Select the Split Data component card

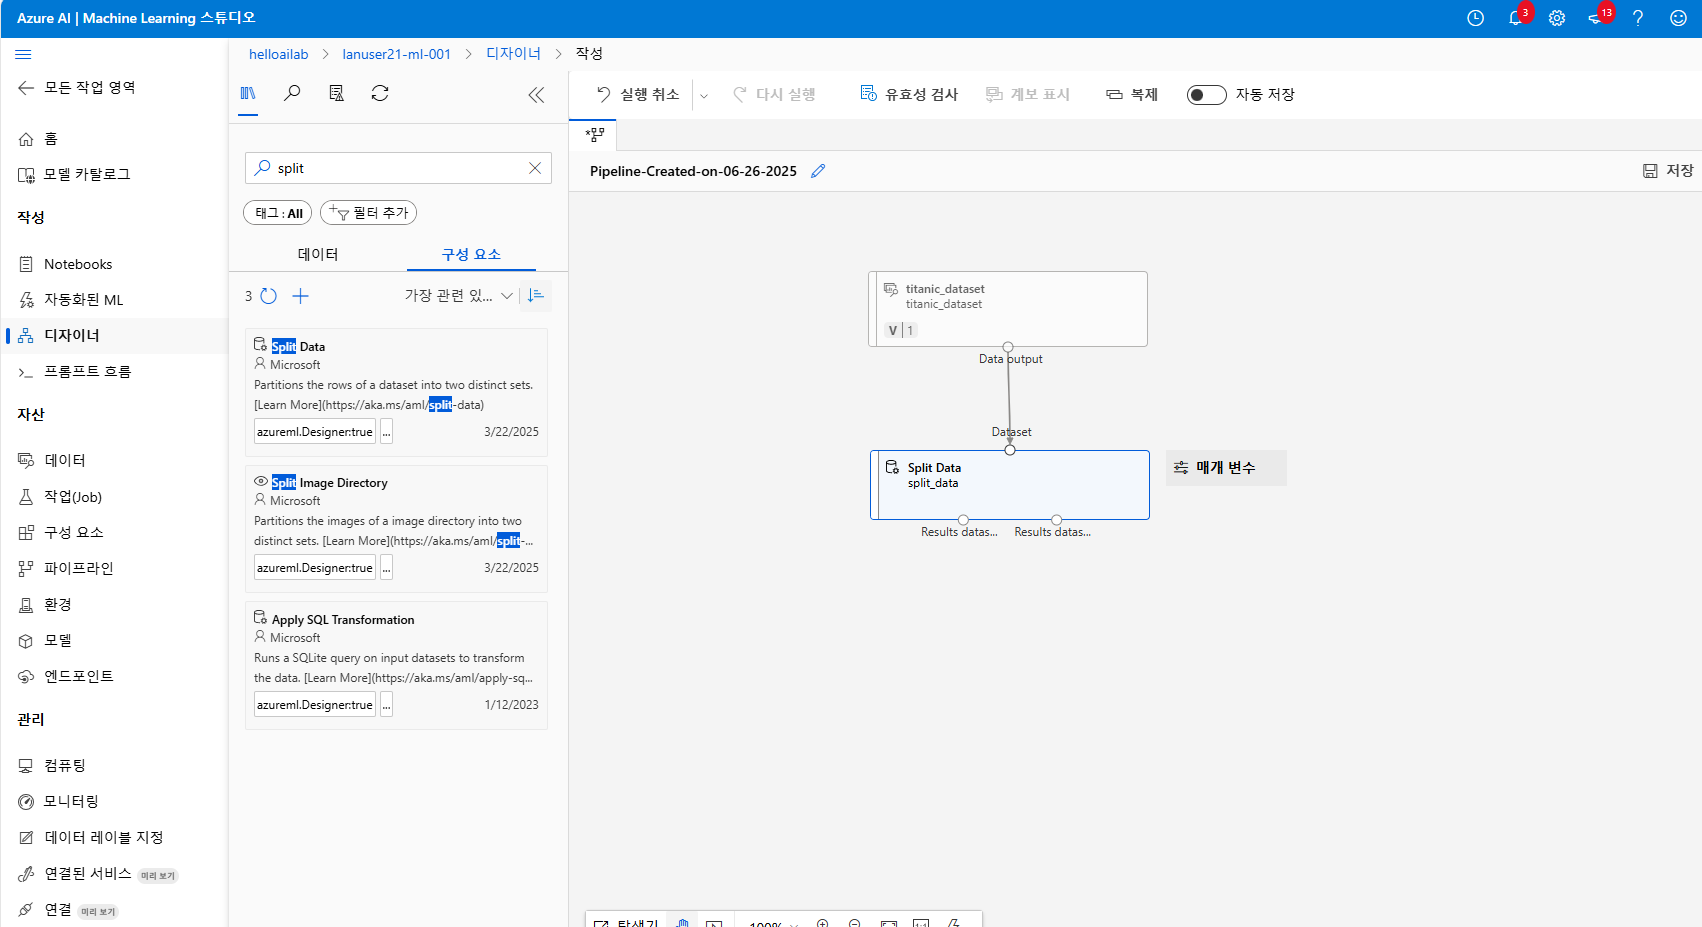click(396, 392)
